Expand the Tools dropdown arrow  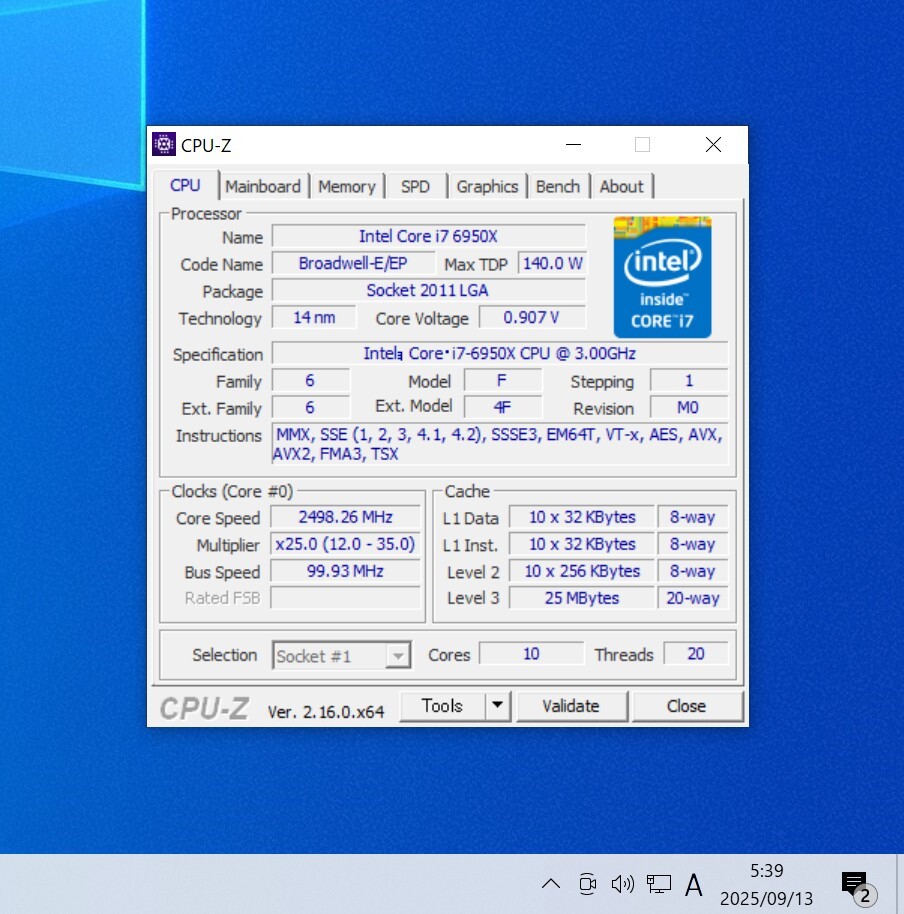[x=498, y=706]
